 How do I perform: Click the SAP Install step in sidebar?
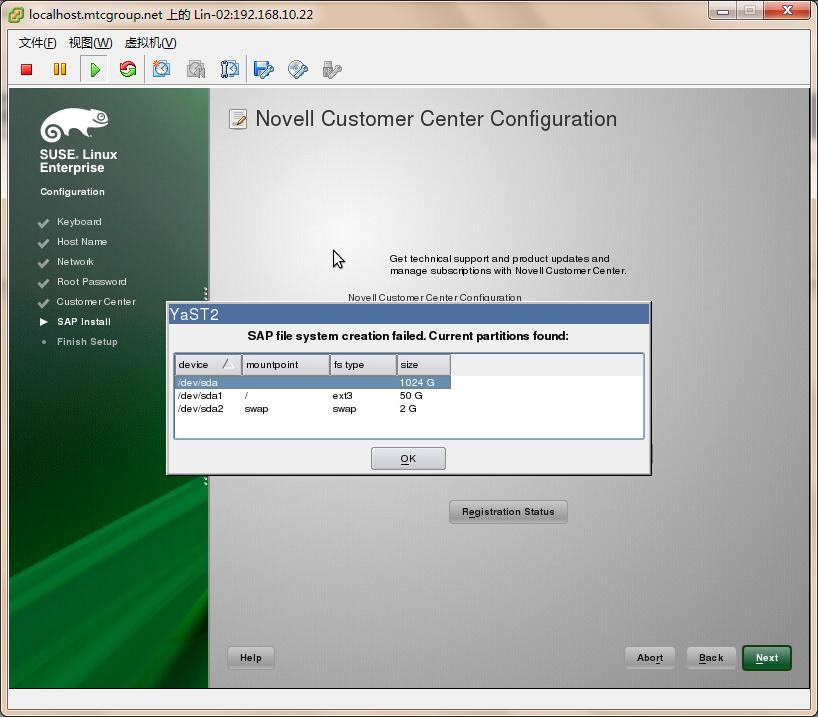(83, 321)
